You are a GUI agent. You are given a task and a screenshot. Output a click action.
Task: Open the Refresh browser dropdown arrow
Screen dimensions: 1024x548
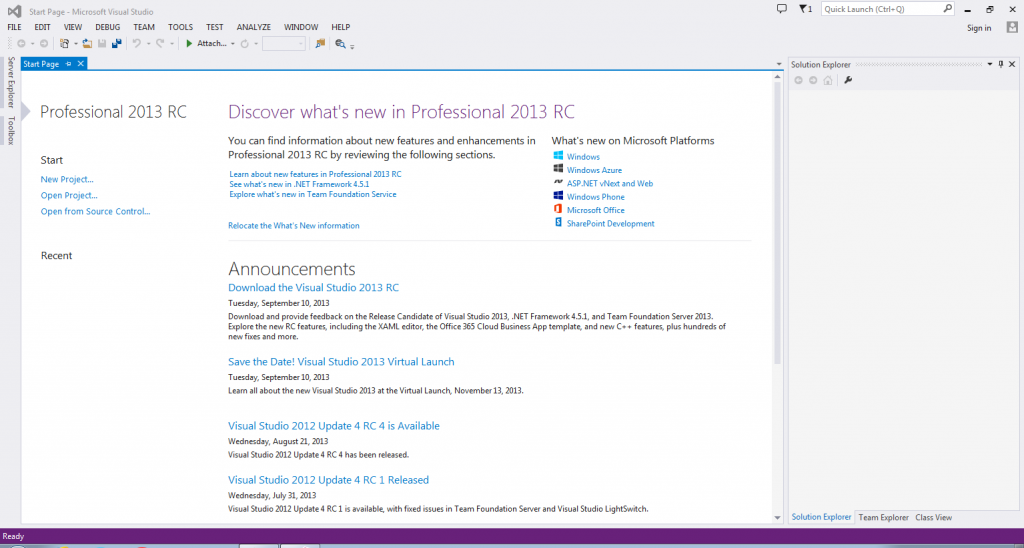pos(256,44)
